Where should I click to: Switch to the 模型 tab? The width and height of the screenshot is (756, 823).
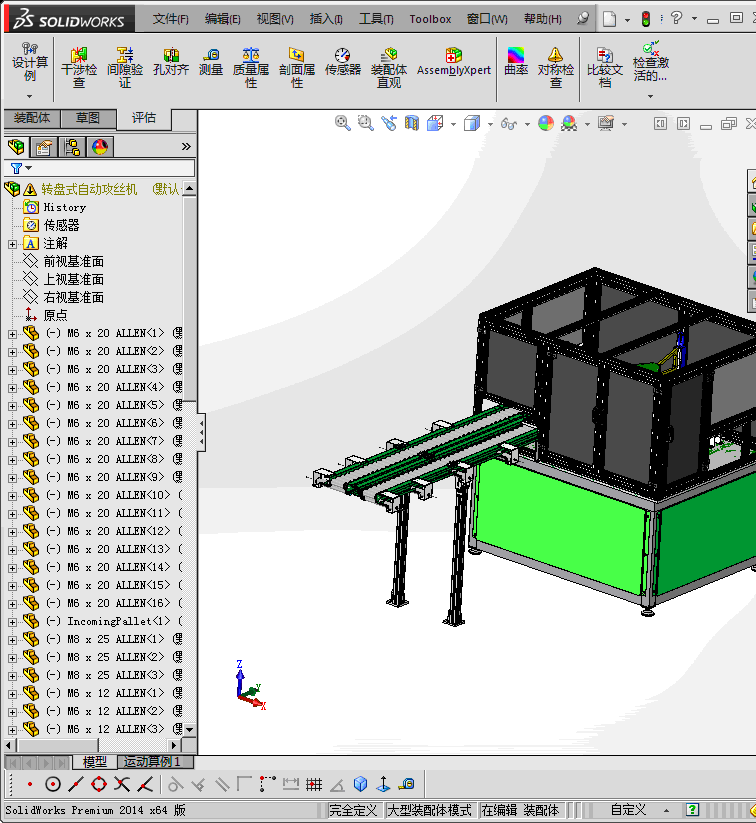tap(94, 762)
